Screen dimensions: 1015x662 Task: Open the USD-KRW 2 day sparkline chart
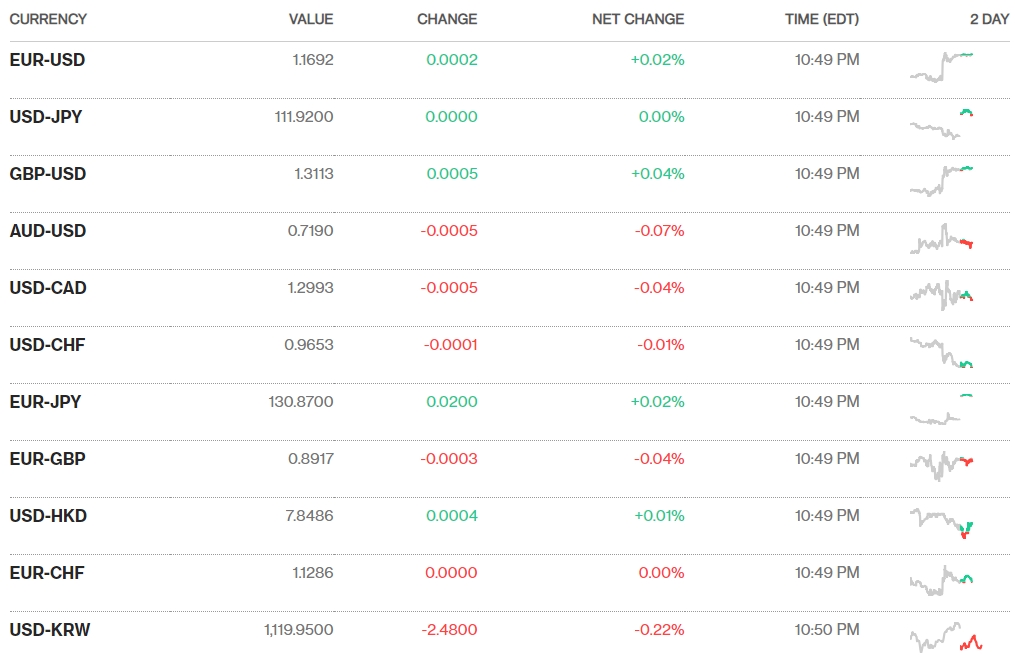(946, 638)
